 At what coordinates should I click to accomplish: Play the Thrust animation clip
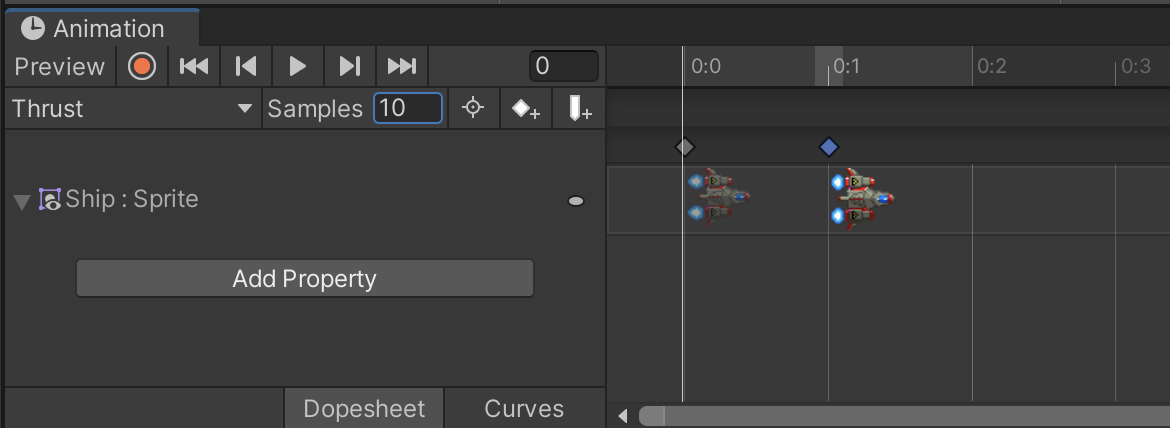(x=297, y=67)
